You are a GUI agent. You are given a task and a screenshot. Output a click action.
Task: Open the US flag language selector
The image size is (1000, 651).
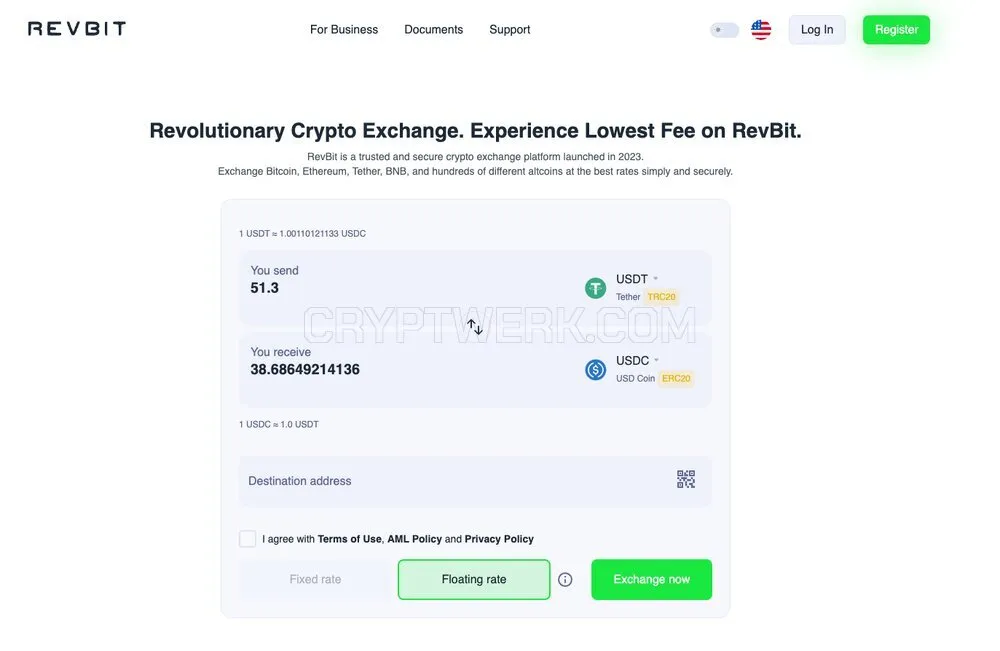coord(761,29)
